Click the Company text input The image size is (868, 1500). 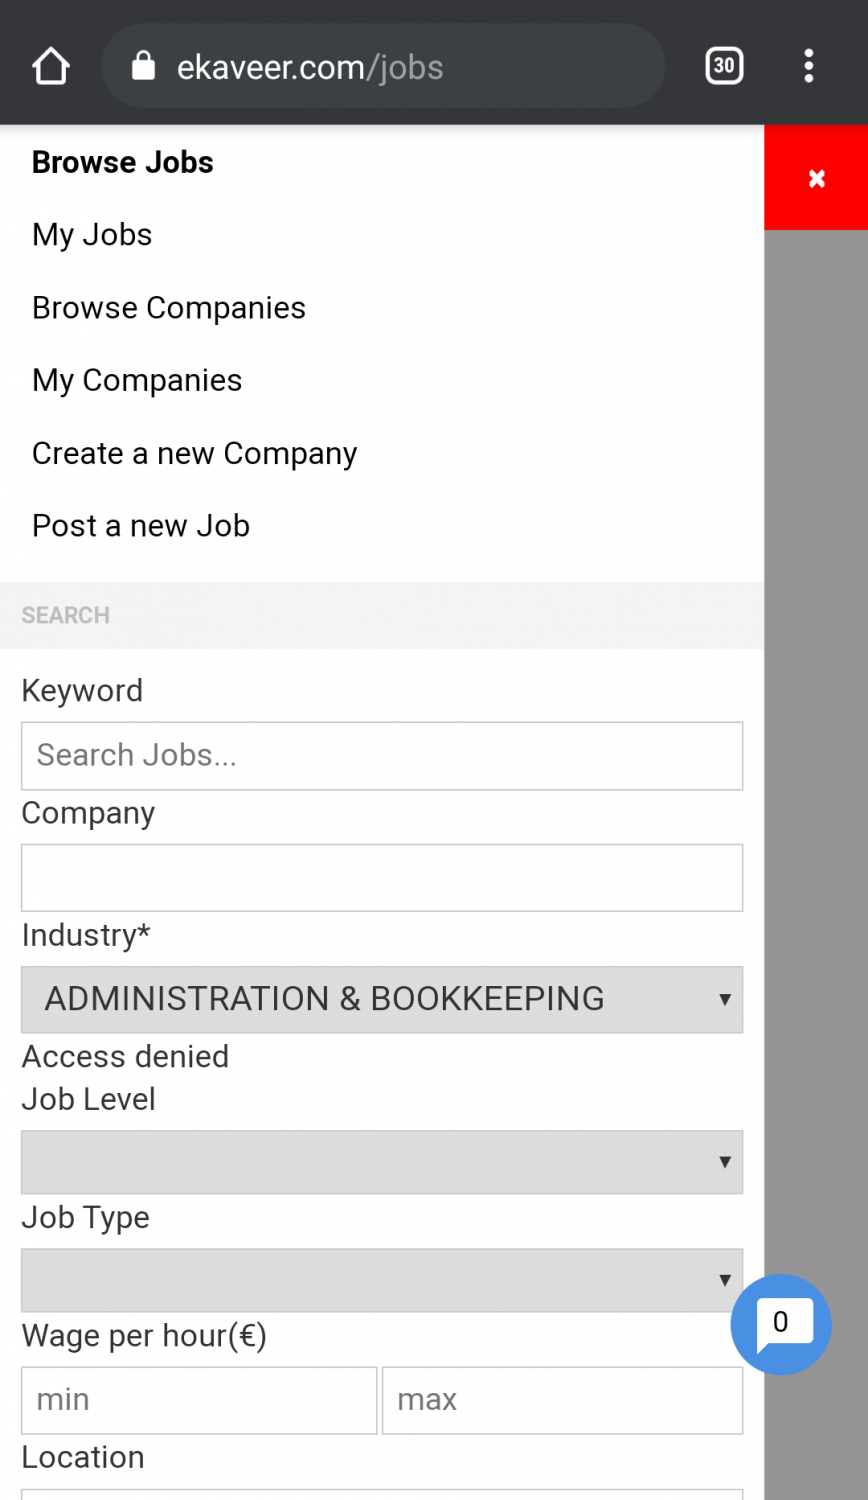click(382, 878)
